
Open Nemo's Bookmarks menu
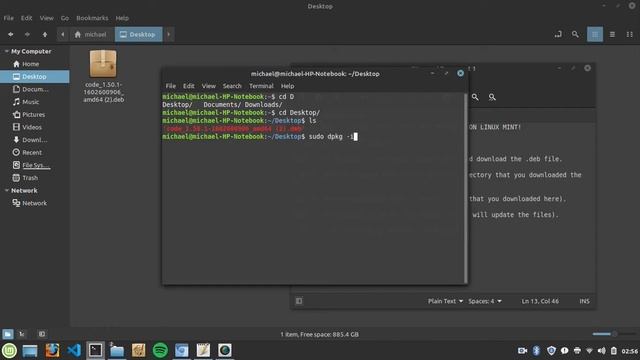(x=92, y=18)
